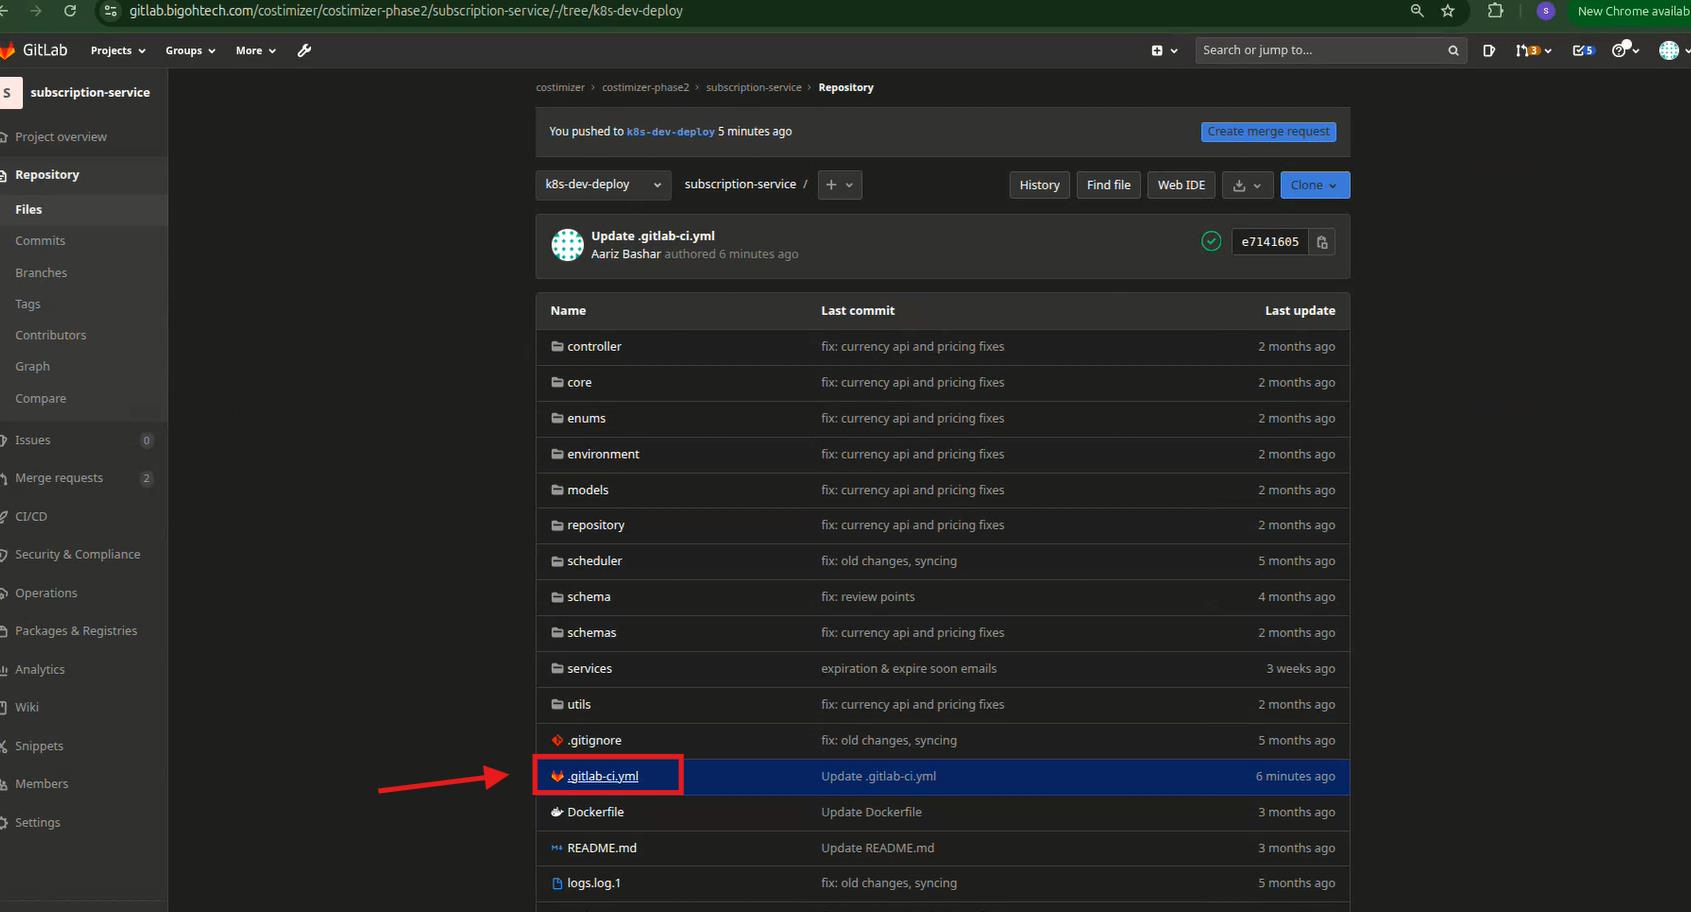
Task: Click the k8s-dev-deploy link in push notice
Action: point(670,132)
